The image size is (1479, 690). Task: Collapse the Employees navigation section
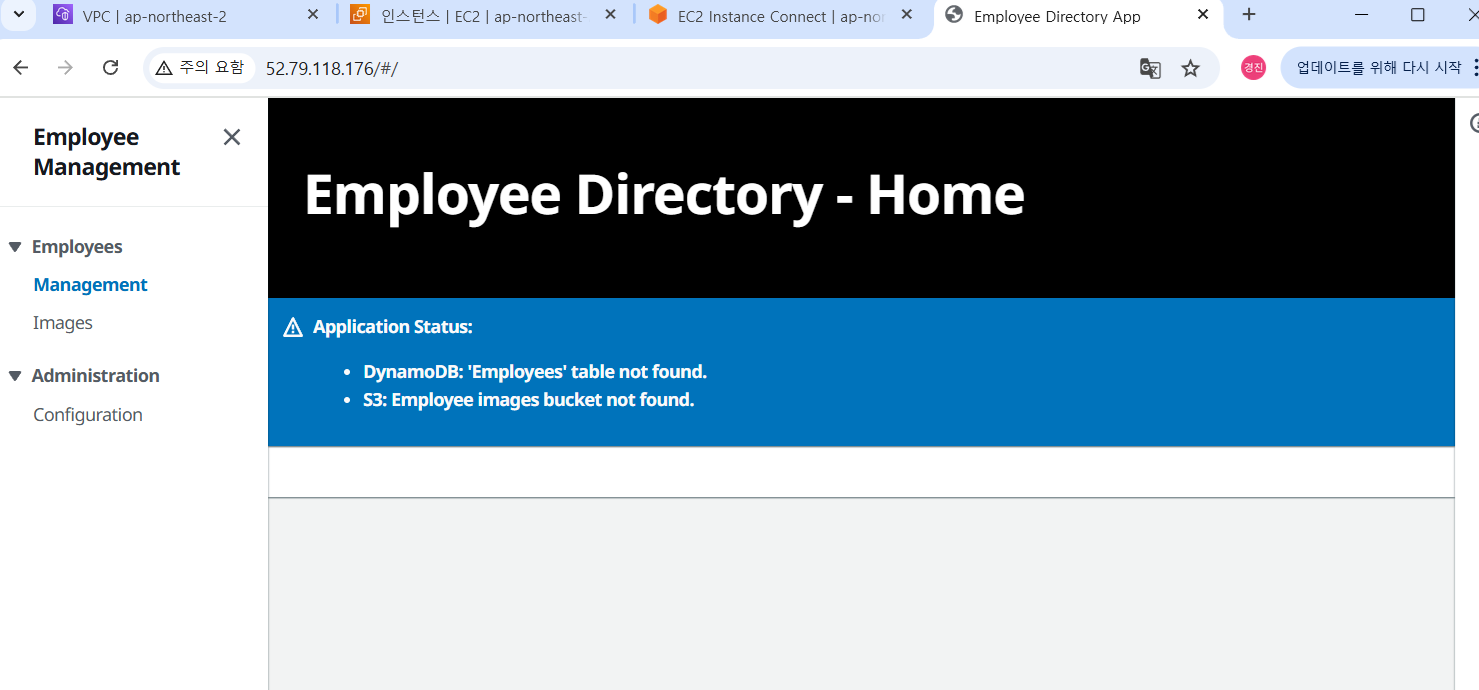point(14,247)
